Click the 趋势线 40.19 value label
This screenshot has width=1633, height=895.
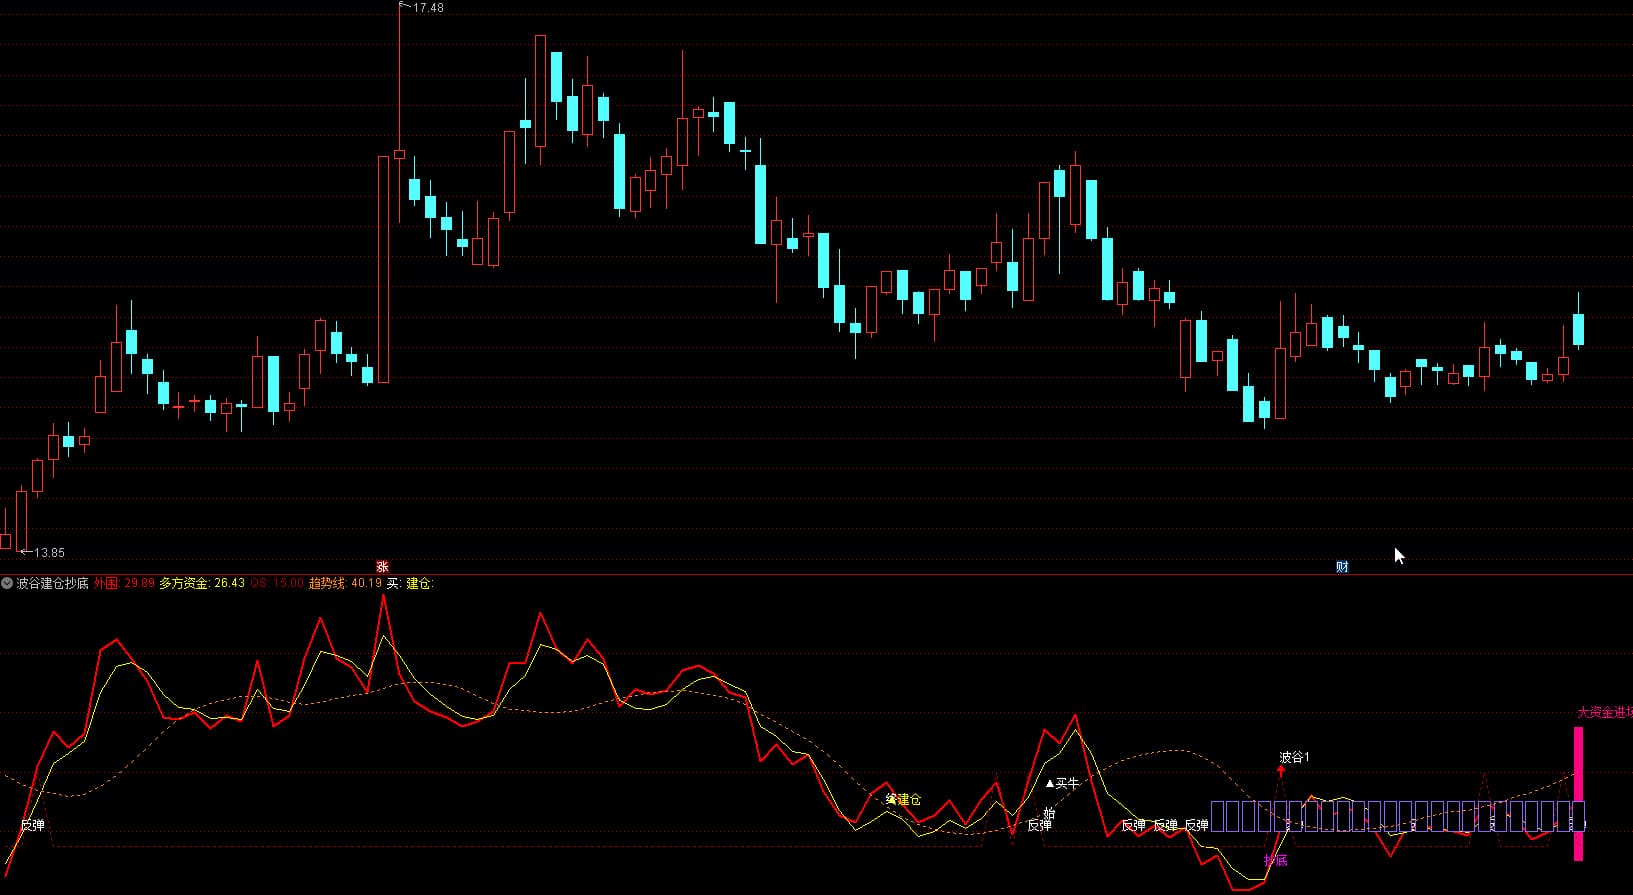pyautogui.click(x=345, y=583)
